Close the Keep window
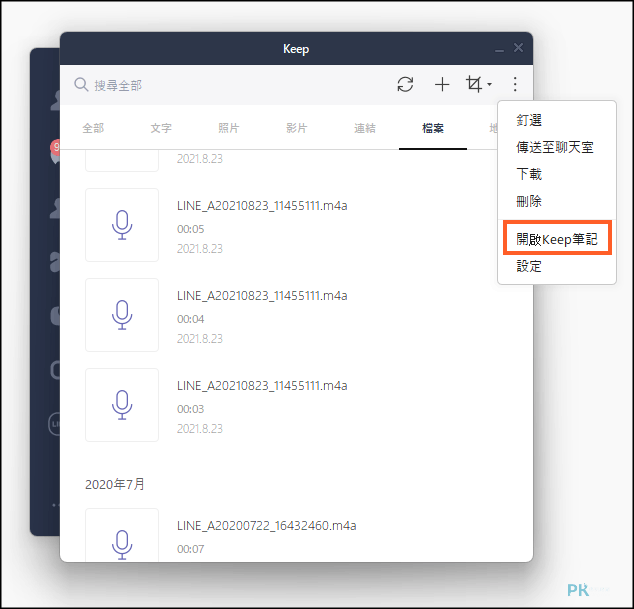 click(x=518, y=48)
